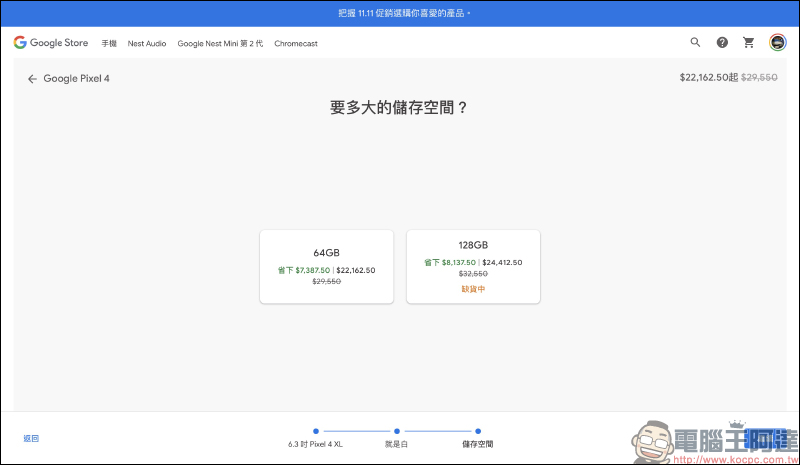Select the 128GB storage option

click(473, 267)
